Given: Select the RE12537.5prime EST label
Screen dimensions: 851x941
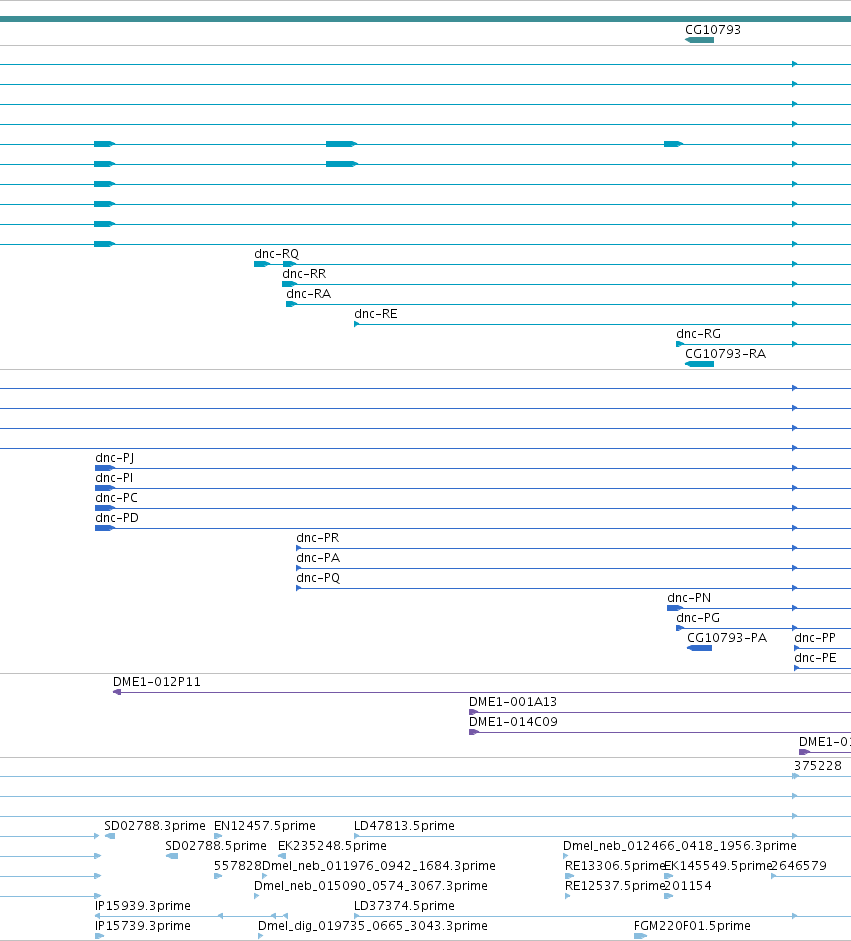Looking at the screenshot, I should pyautogui.click(x=615, y=886).
